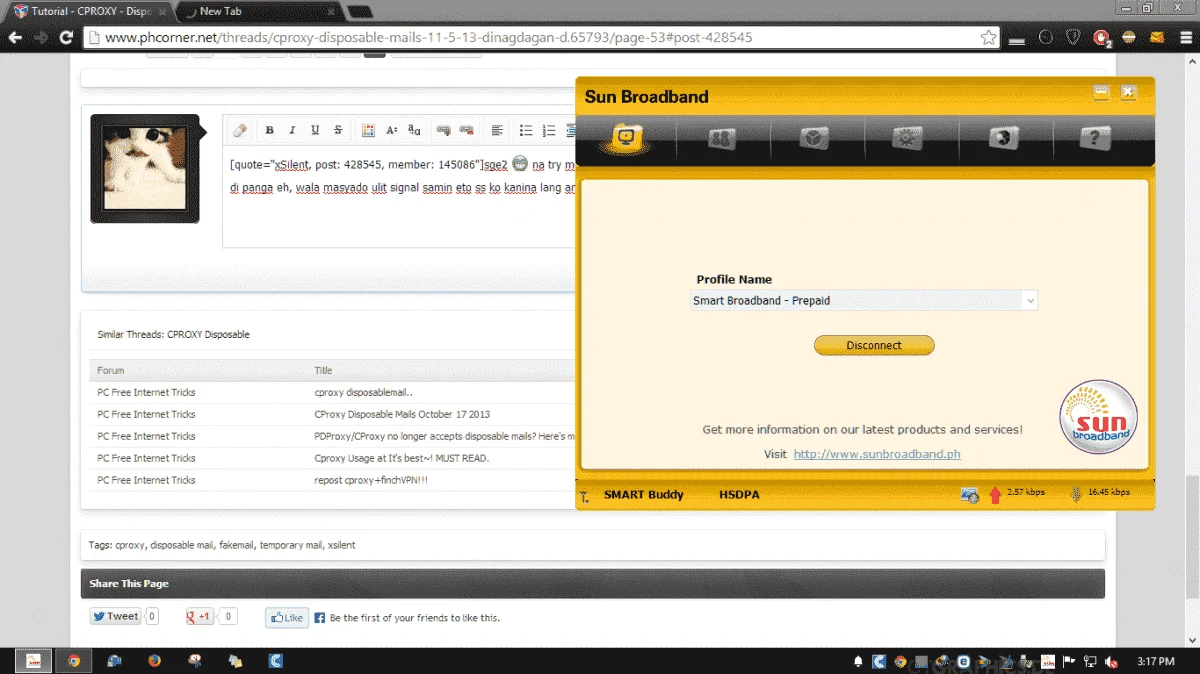Open the Sun Broadband app taskbar button
The height and width of the screenshot is (674, 1200).
pos(33,661)
